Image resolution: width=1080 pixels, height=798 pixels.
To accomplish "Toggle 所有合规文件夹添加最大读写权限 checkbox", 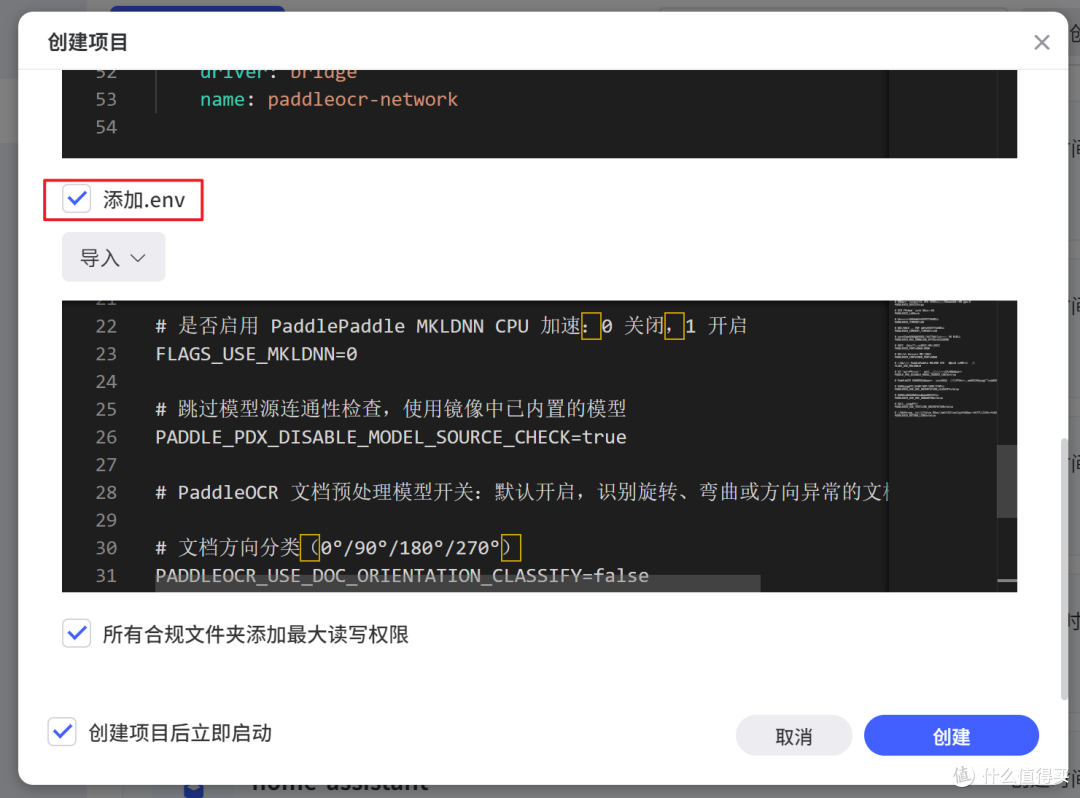I will click(x=76, y=633).
